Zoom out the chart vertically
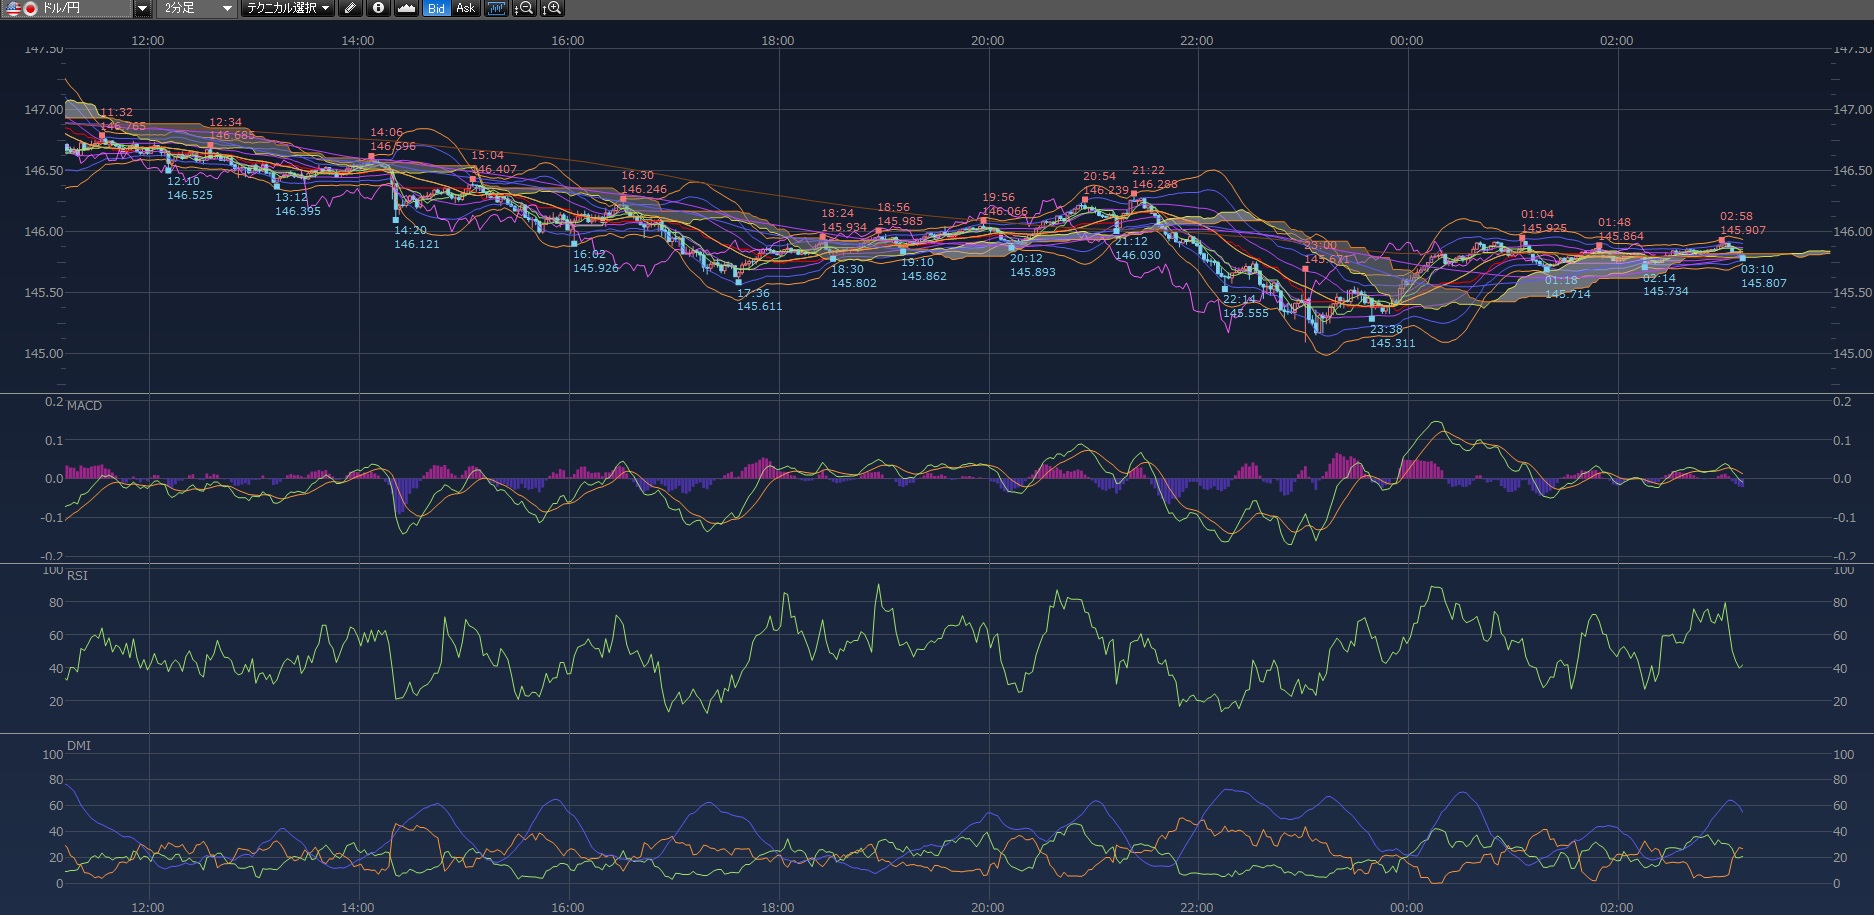 pos(523,8)
